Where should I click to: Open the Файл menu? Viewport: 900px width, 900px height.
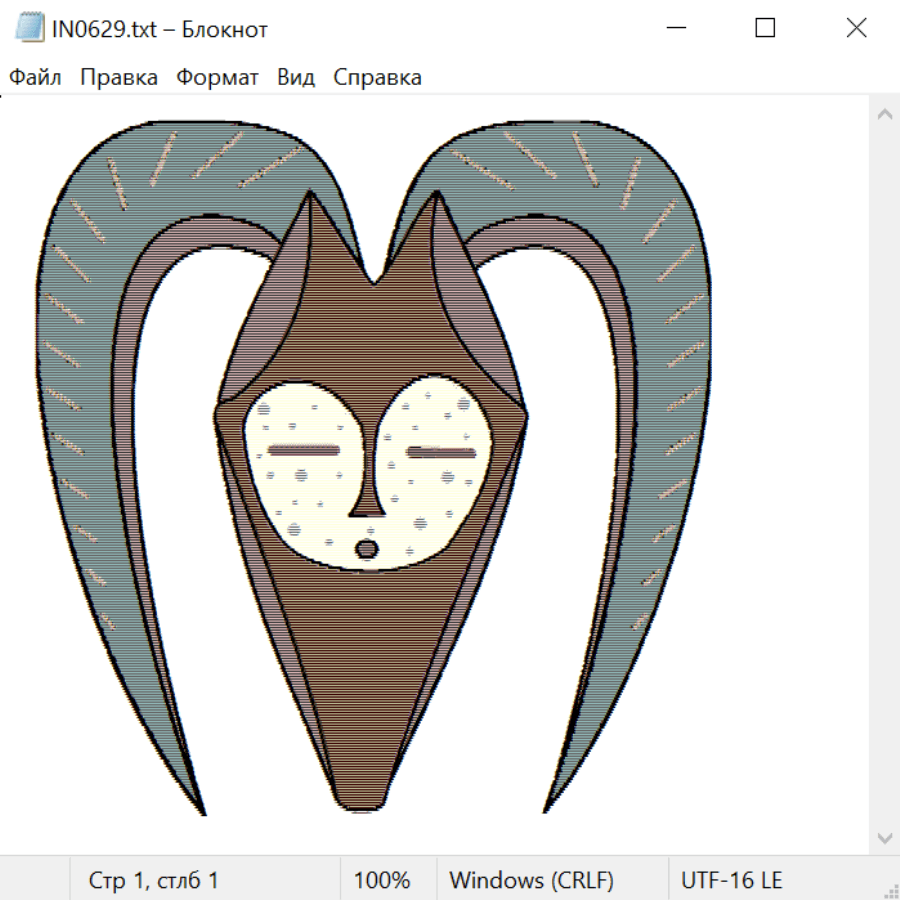[x=36, y=77]
